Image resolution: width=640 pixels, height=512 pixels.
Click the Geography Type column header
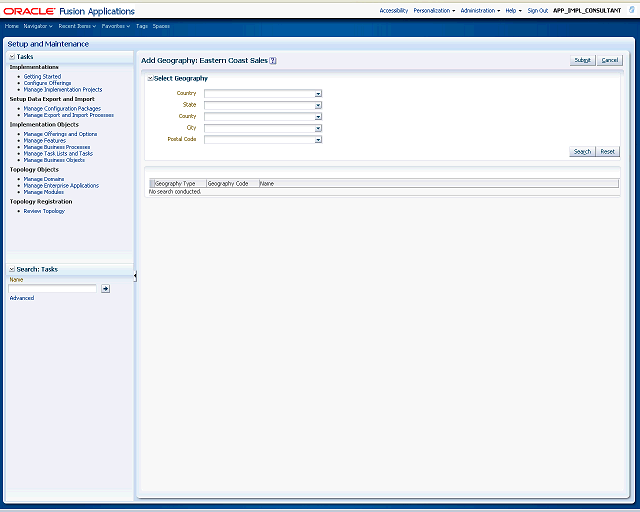tap(178, 184)
